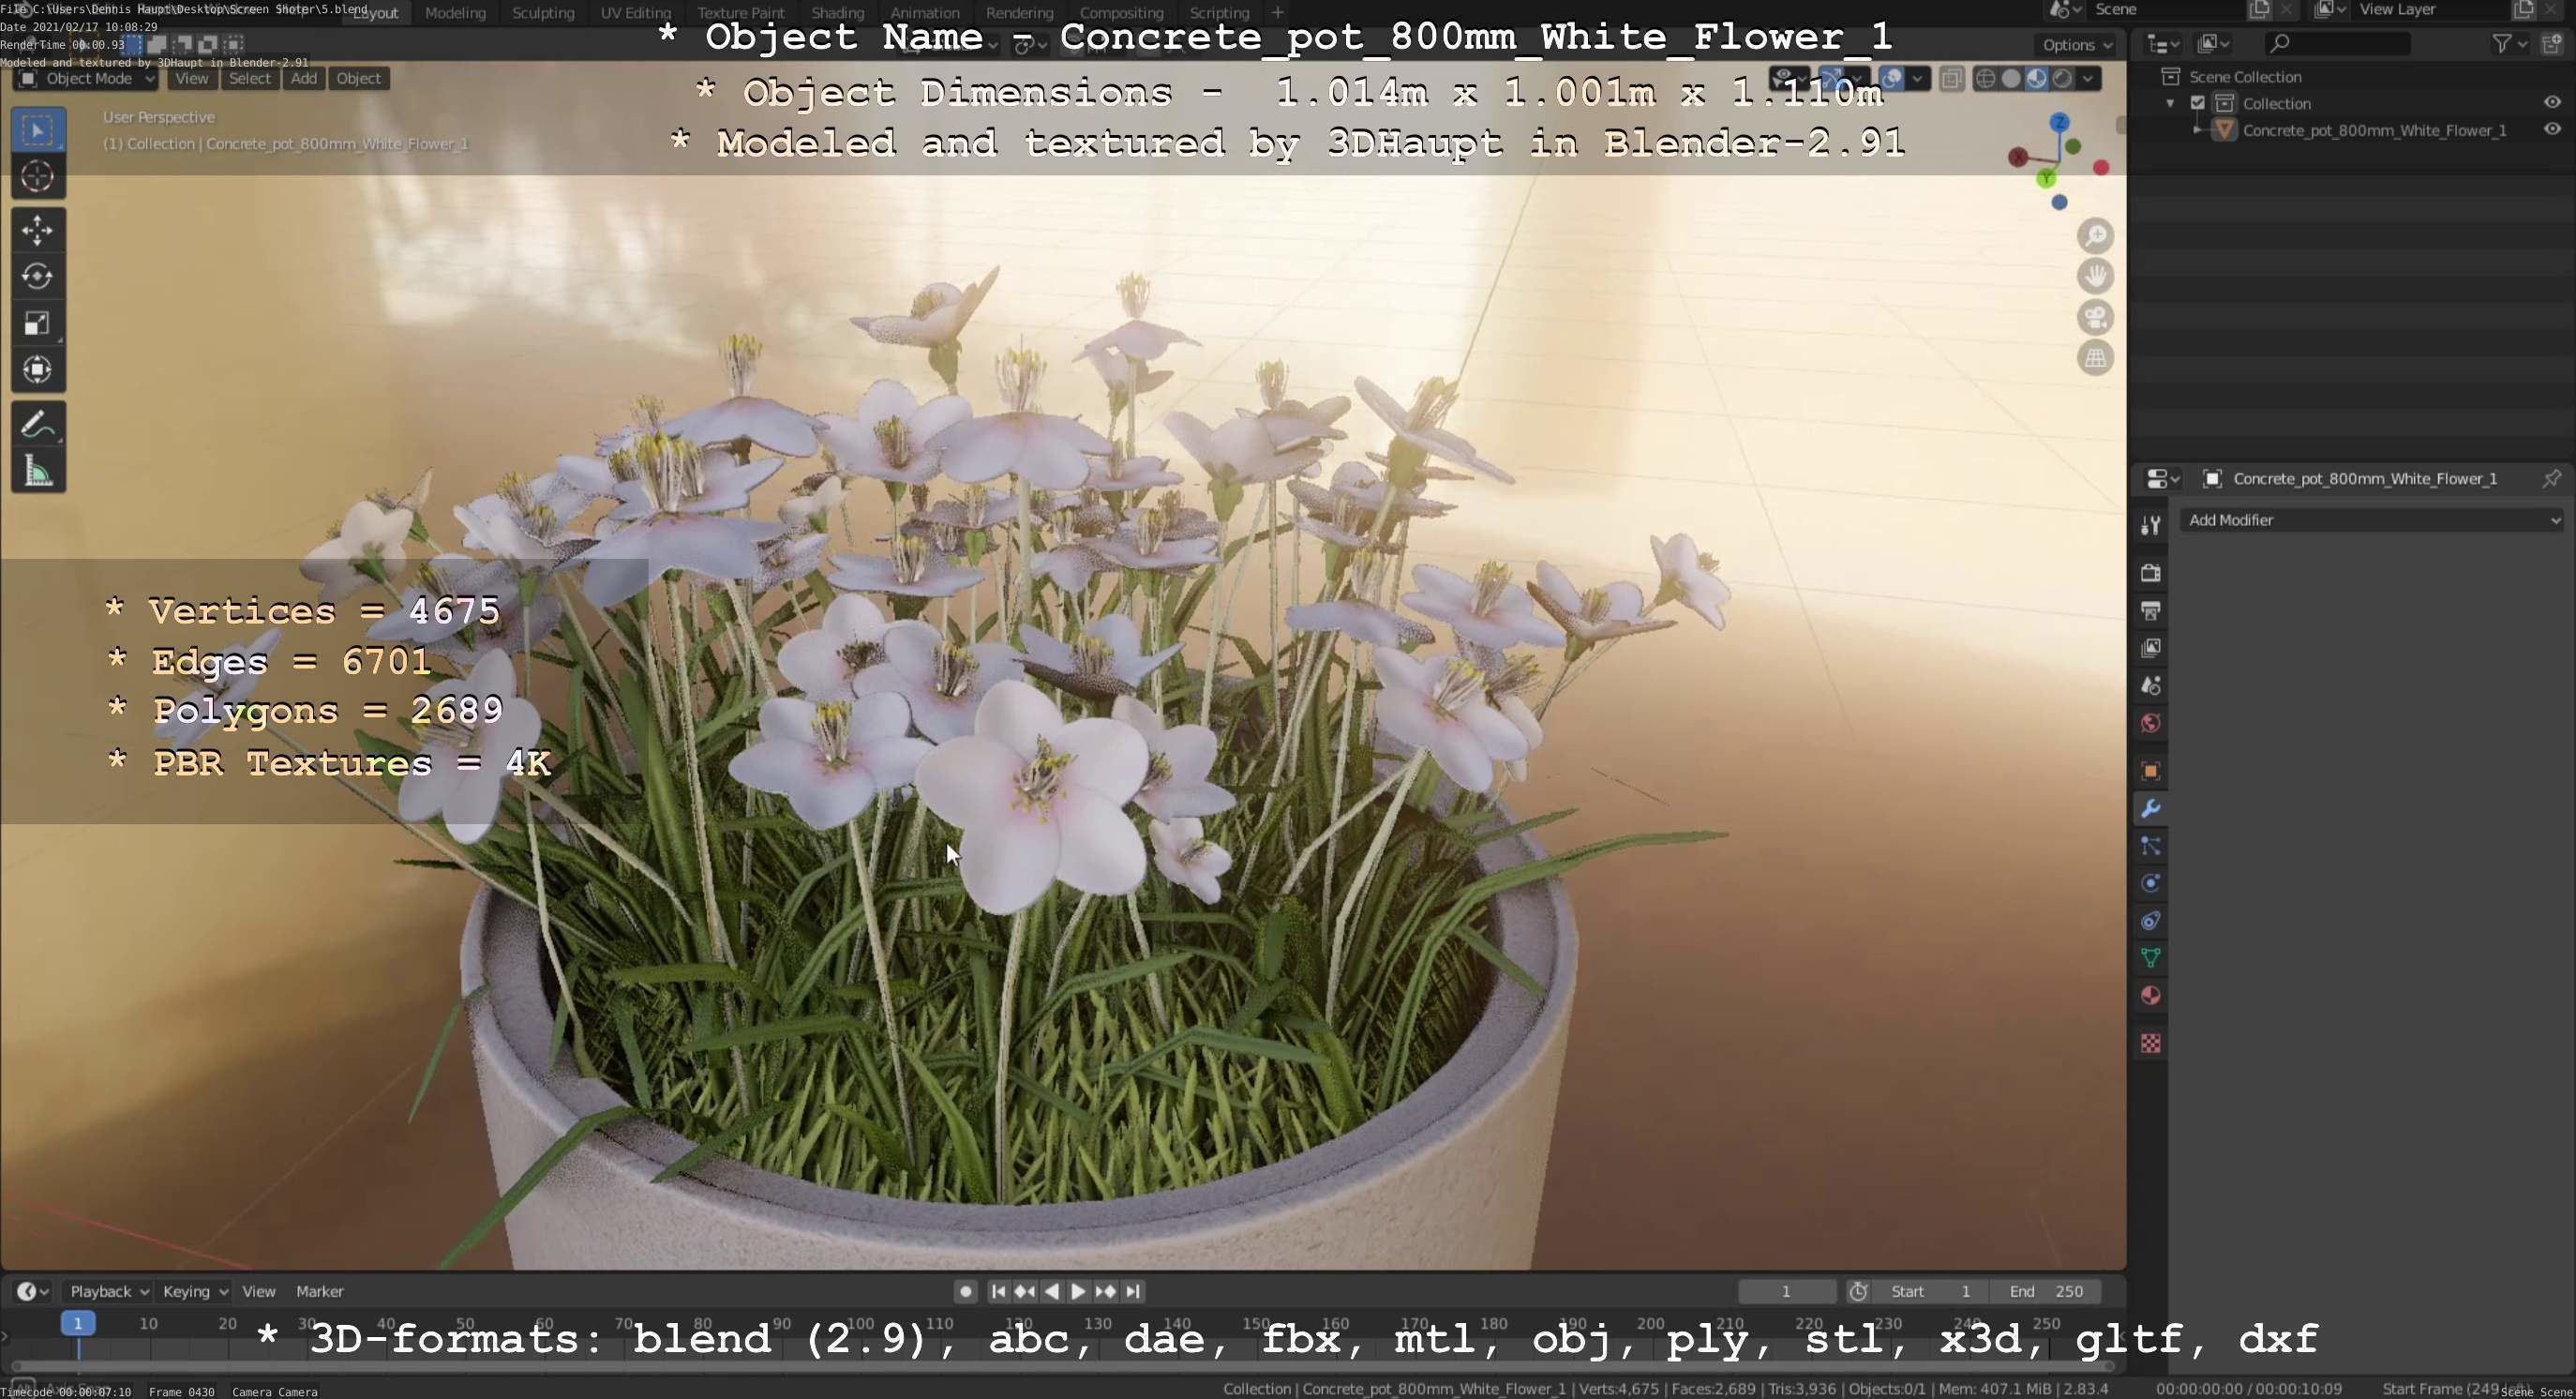Open the Add Modifier dropdown
This screenshot has height=1399, width=2576.
[x=2371, y=520]
